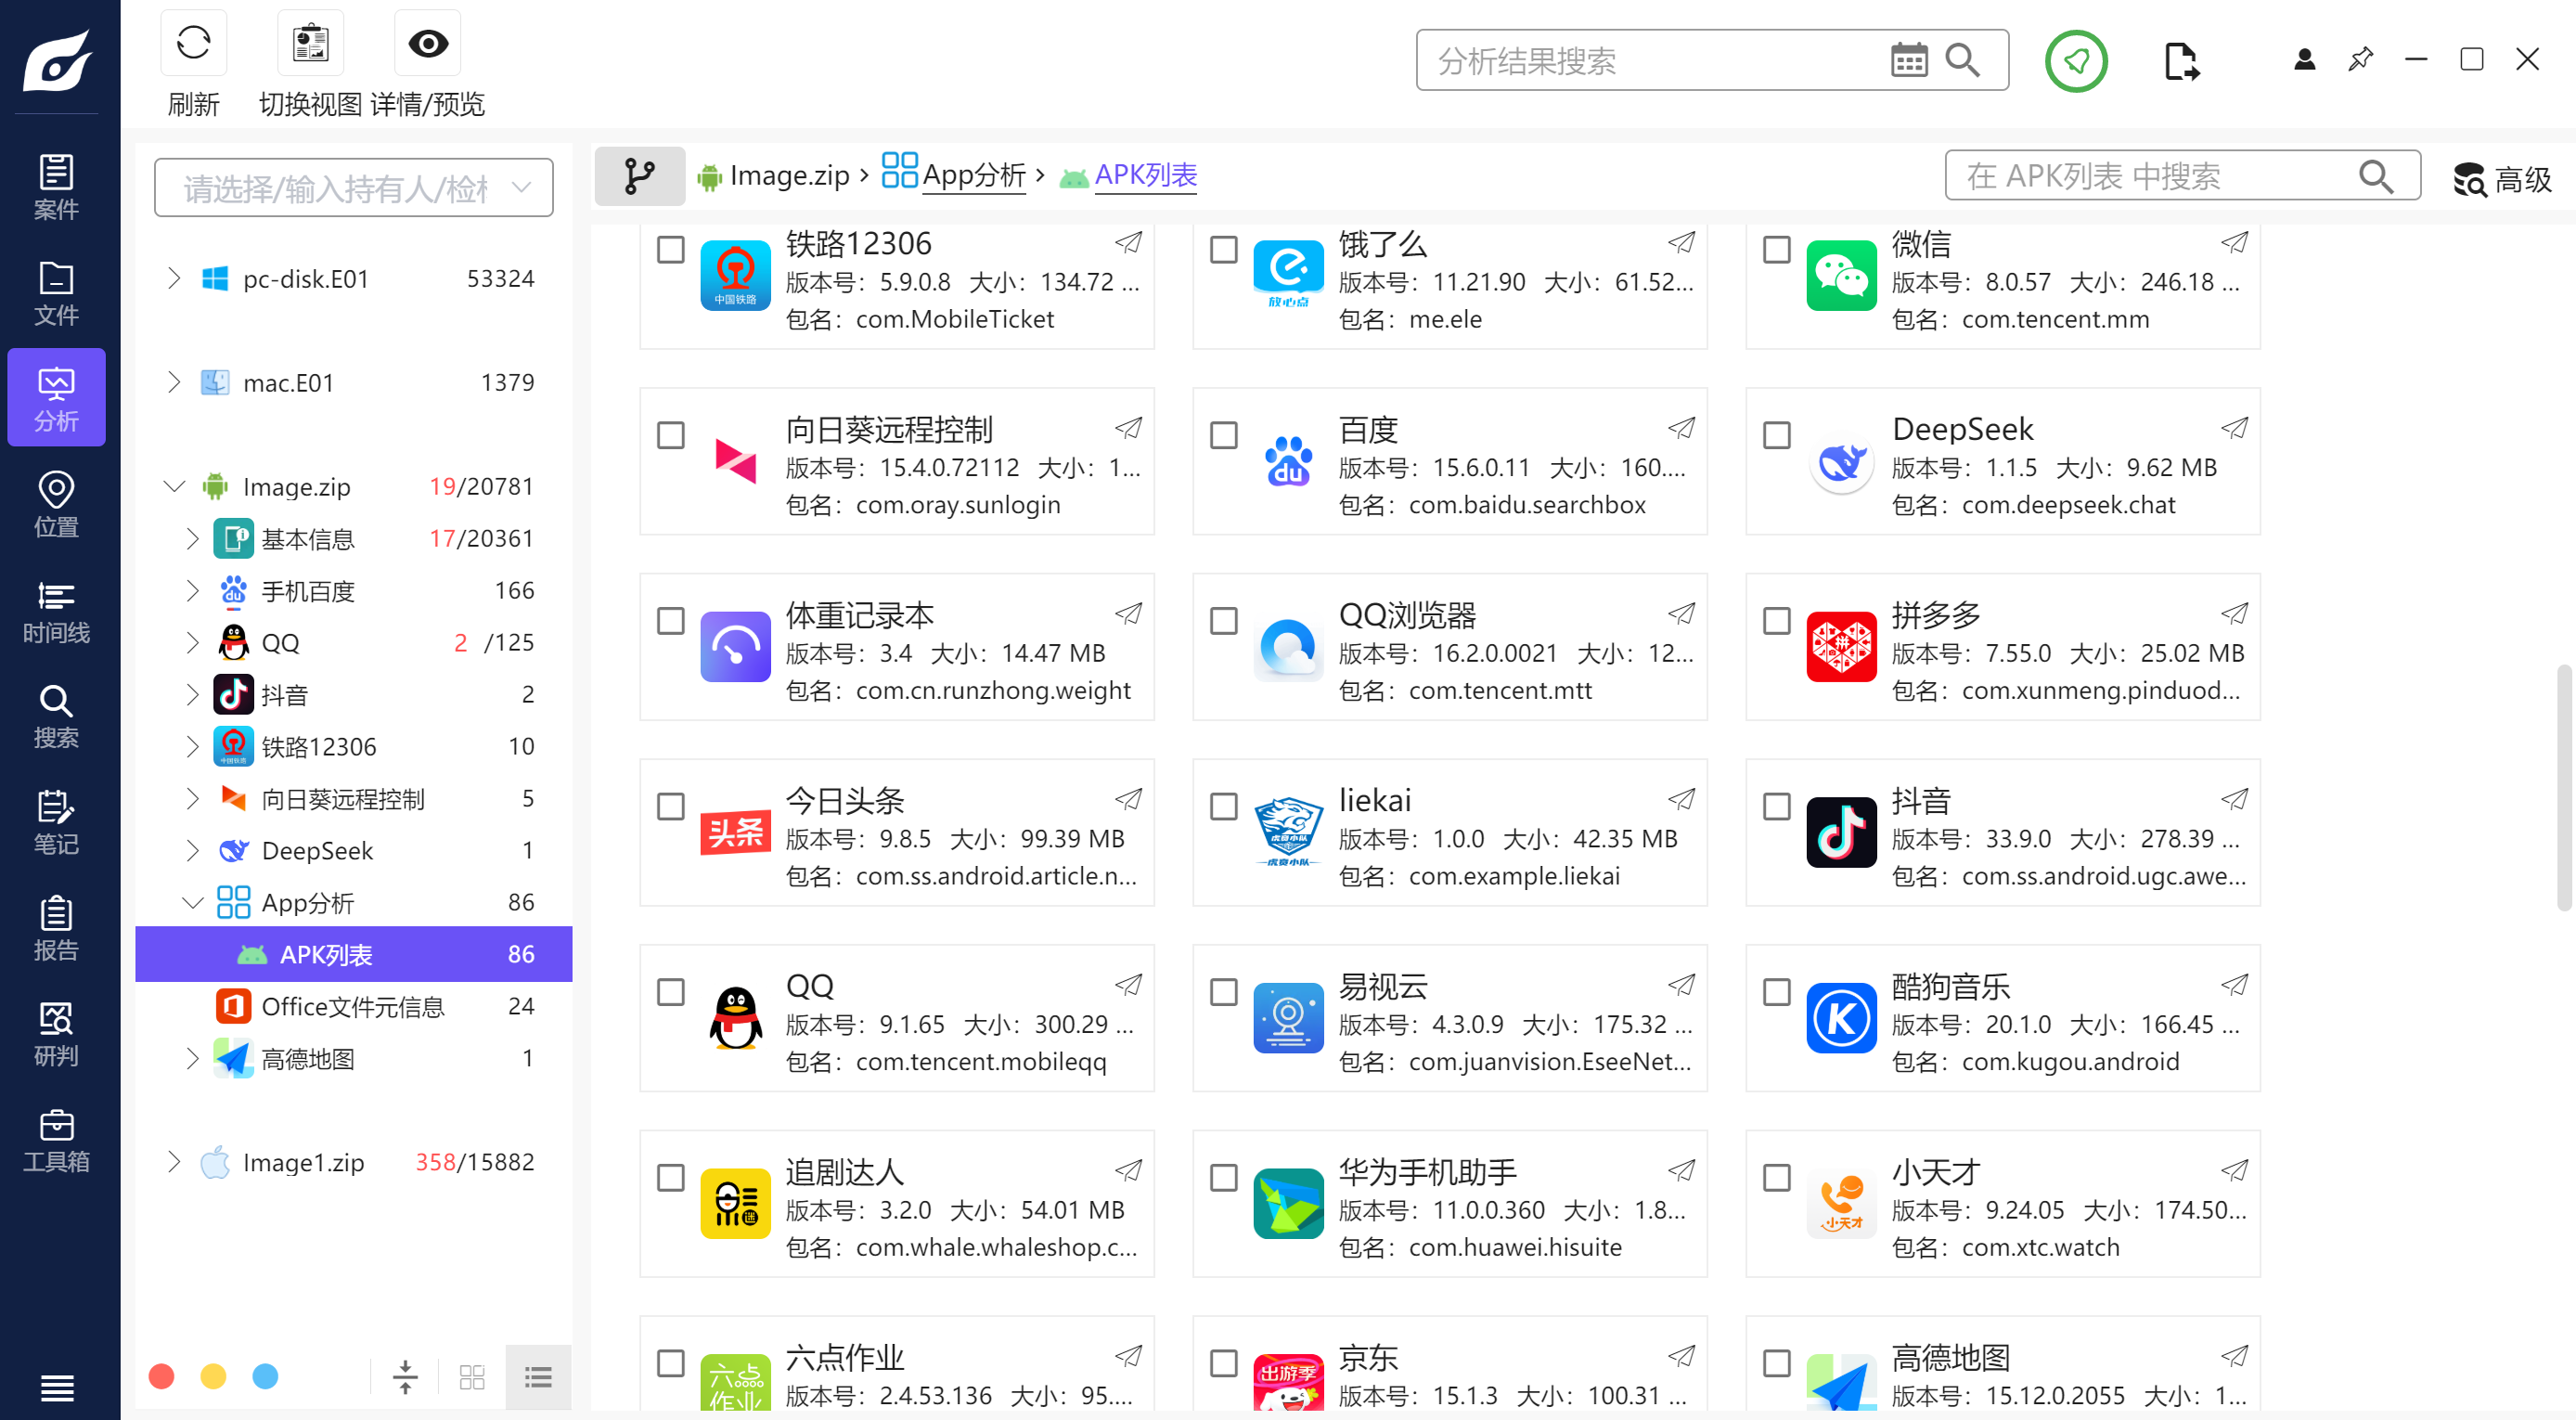Open the Location (位置) sidebar section

56,504
